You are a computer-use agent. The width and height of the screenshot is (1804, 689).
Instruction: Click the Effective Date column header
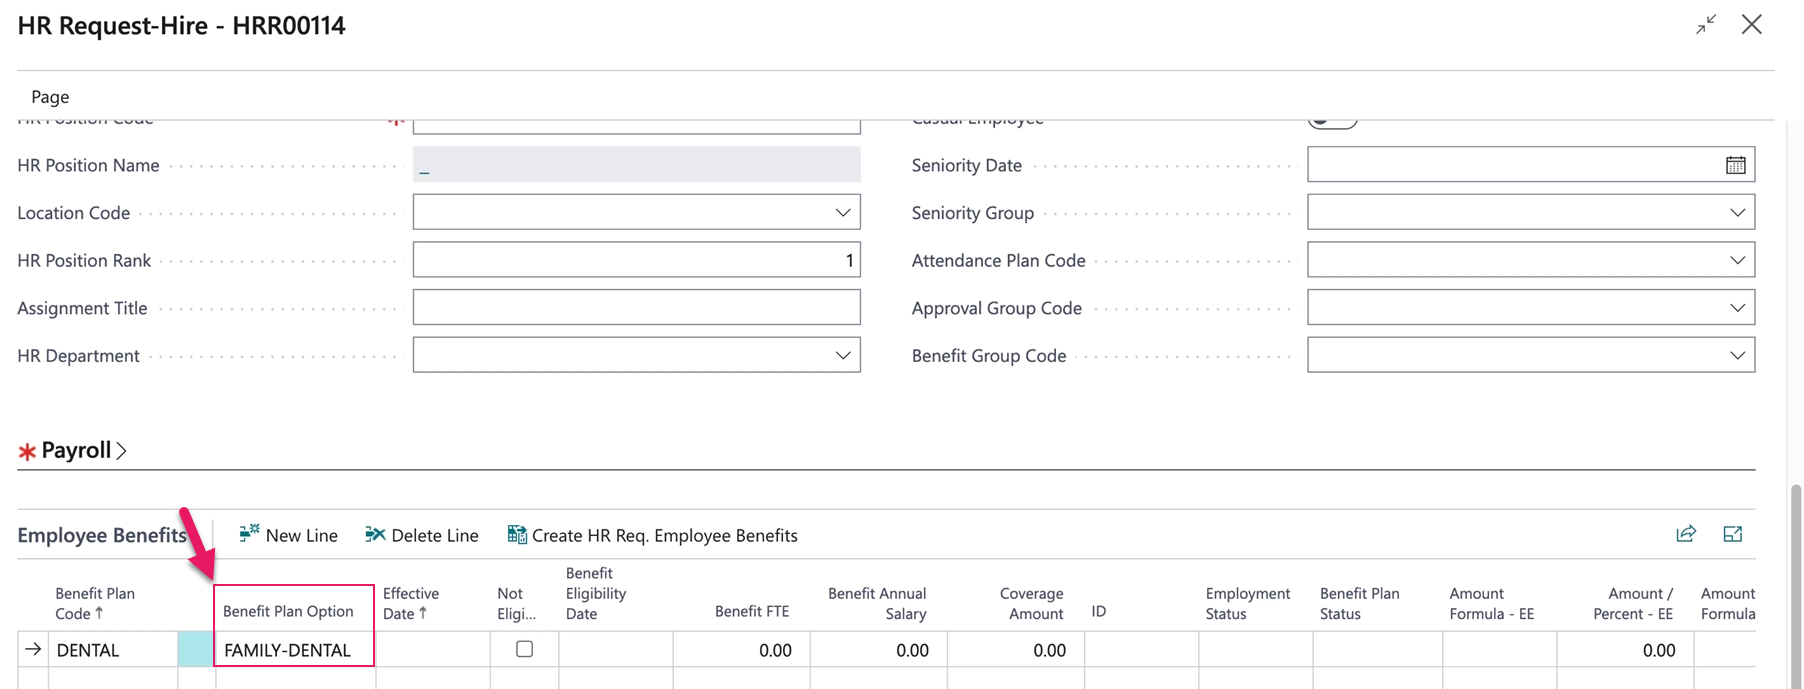point(411,603)
